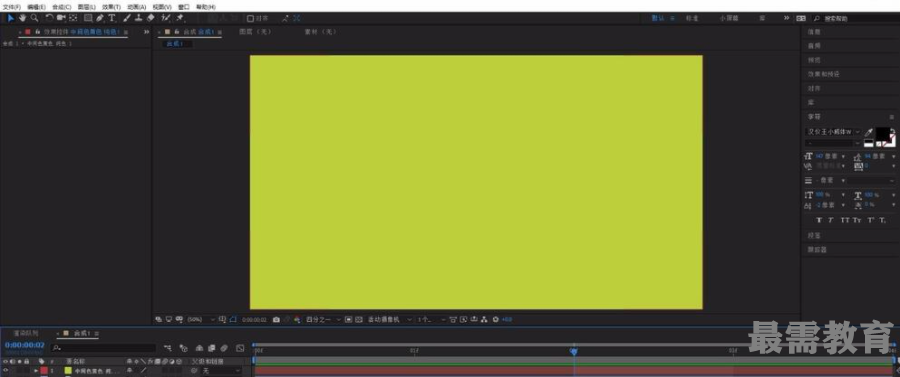Enable motion blur icon in timeline
This screenshot has width=900, height=377.
(224, 348)
